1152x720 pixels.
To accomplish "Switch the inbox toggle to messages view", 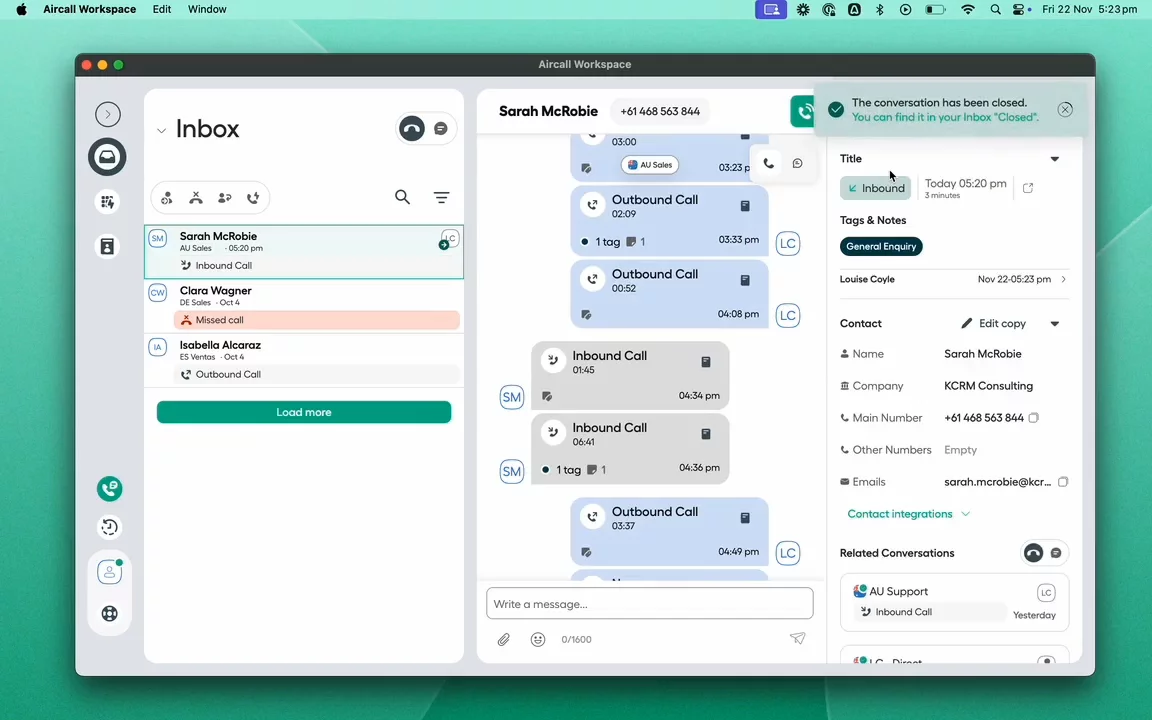I will 441,129.
